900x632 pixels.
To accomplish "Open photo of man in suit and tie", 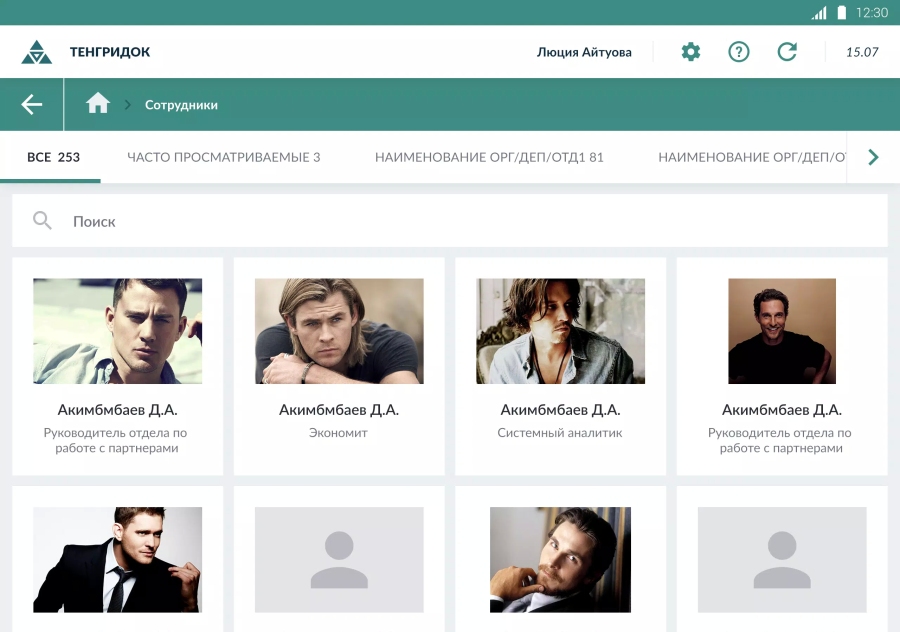I will pyautogui.click(x=118, y=560).
